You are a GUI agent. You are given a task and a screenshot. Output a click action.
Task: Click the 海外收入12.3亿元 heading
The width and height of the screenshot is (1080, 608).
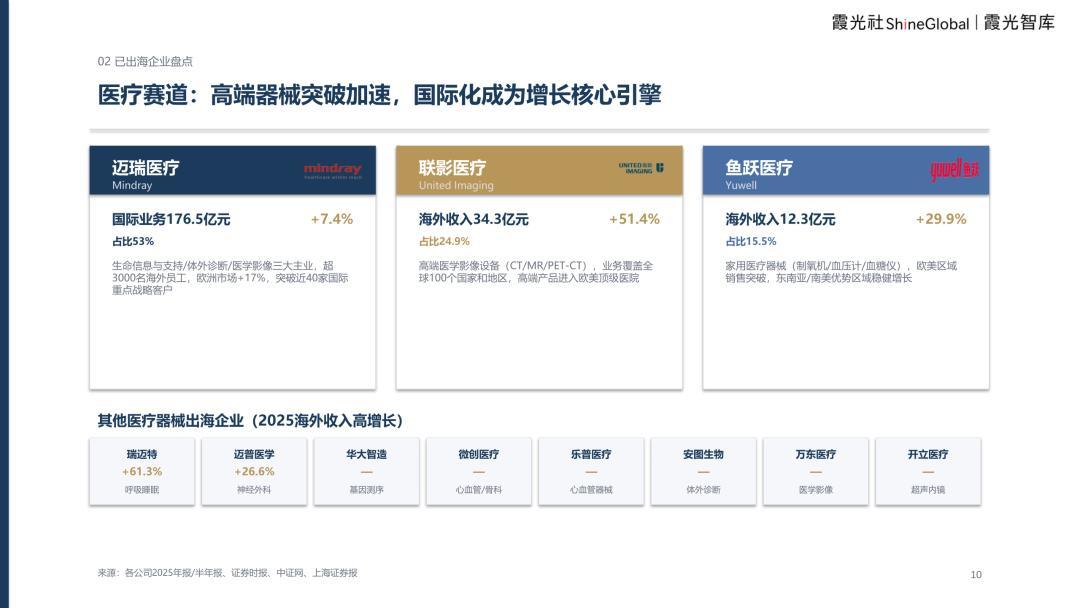tap(780, 219)
